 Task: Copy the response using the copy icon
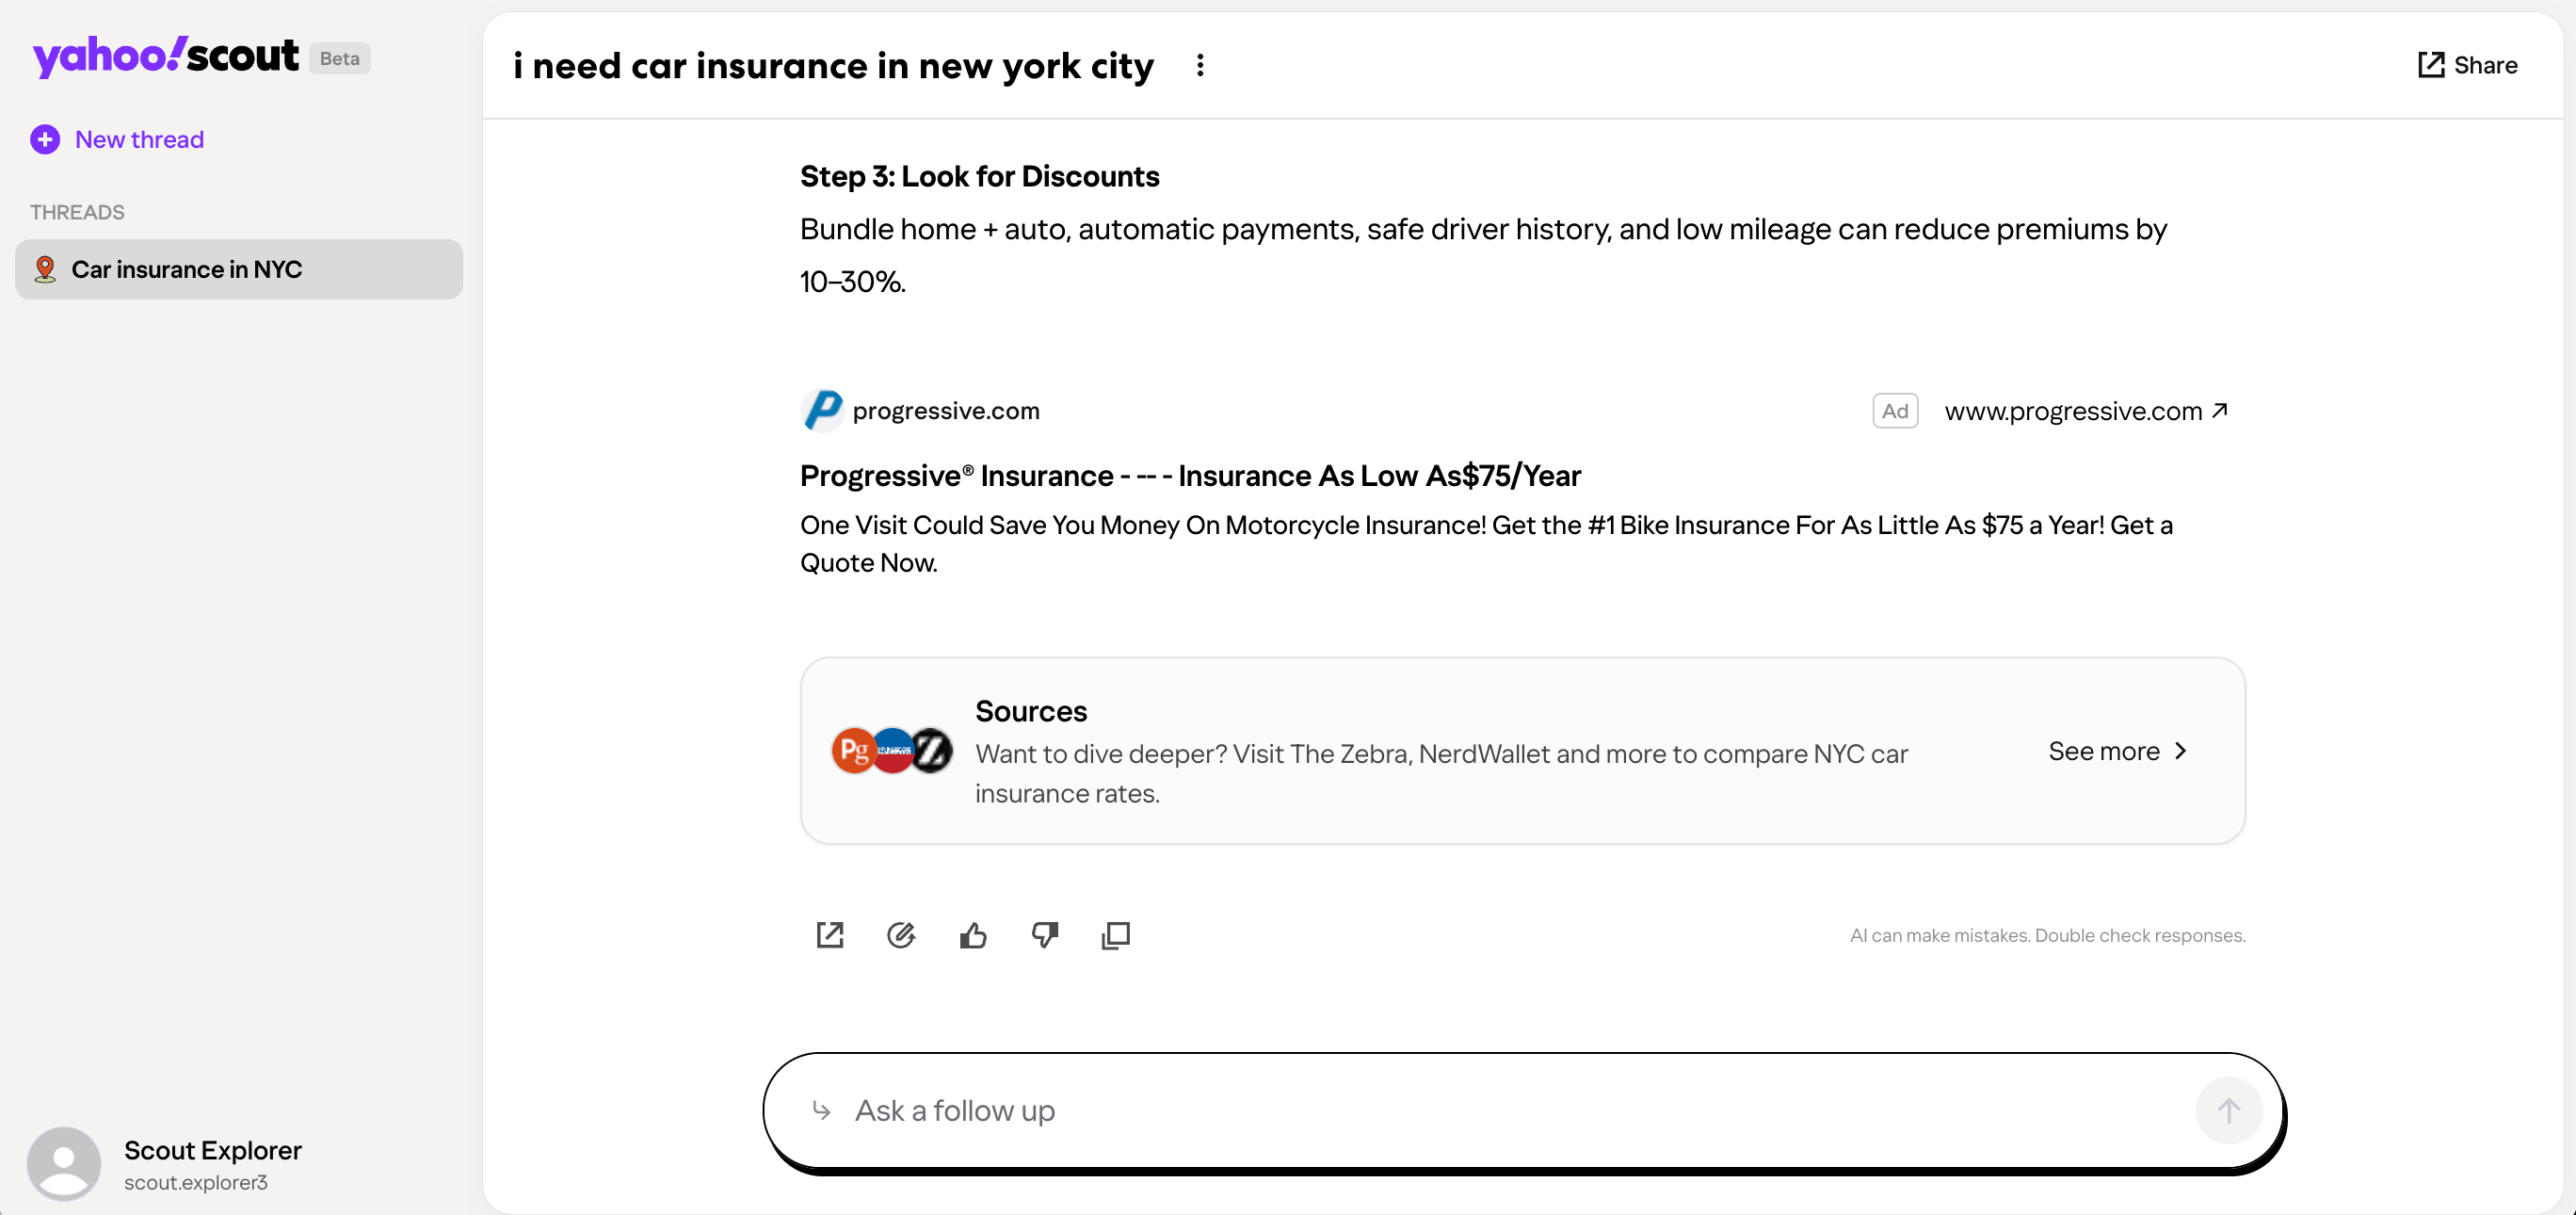pos(1116,935)
